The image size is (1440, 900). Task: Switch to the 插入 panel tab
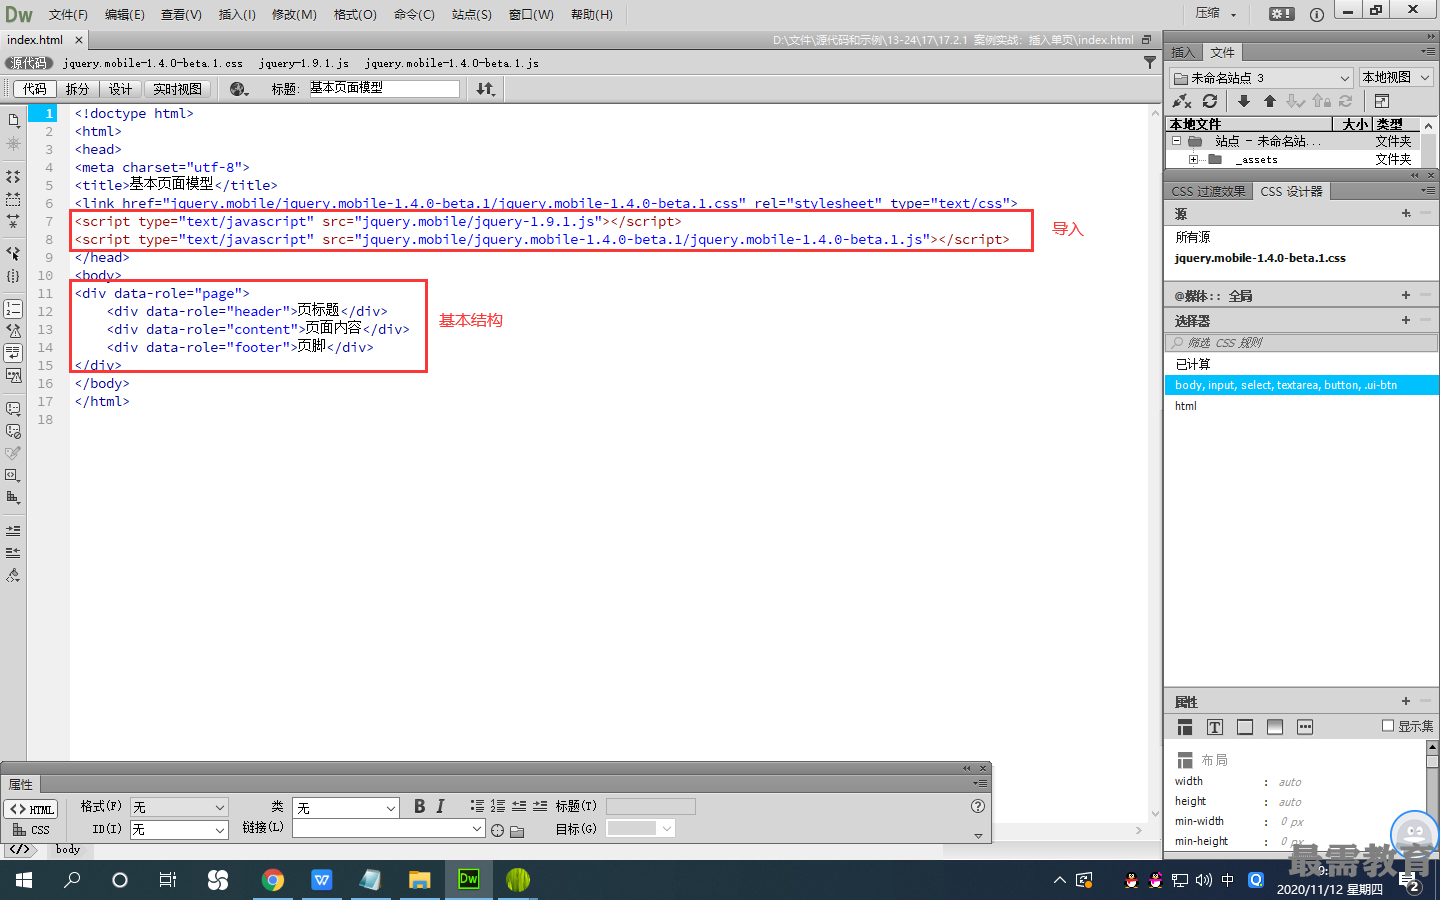(1183, 52)
